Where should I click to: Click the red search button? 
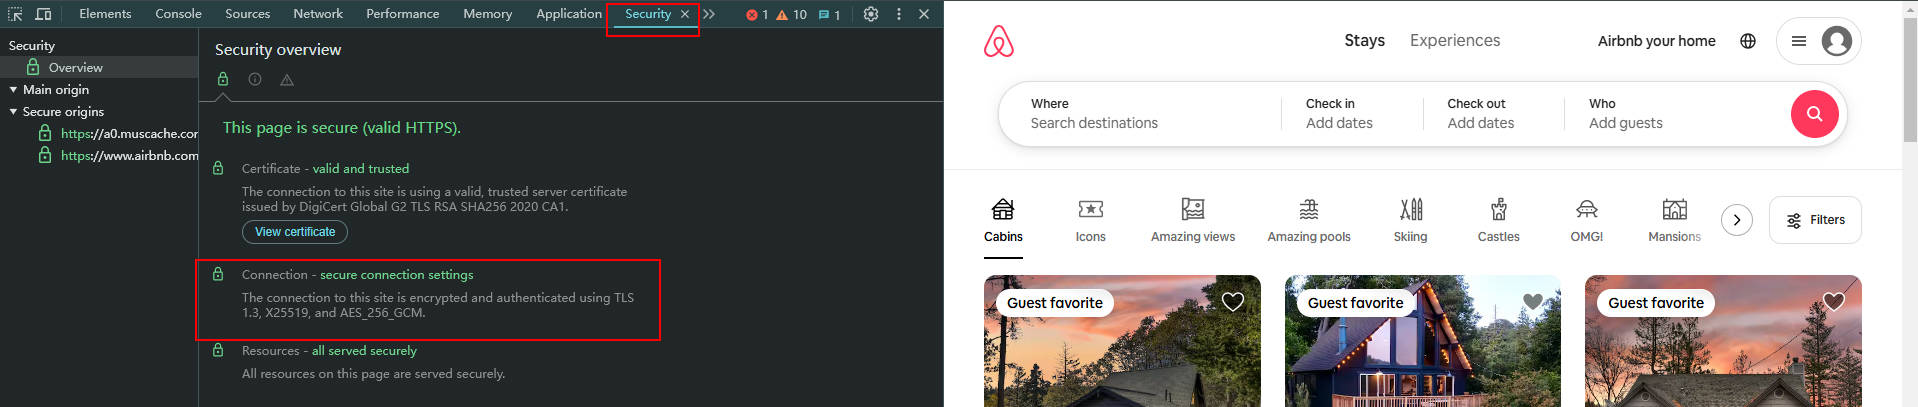tap(1814, 114)
